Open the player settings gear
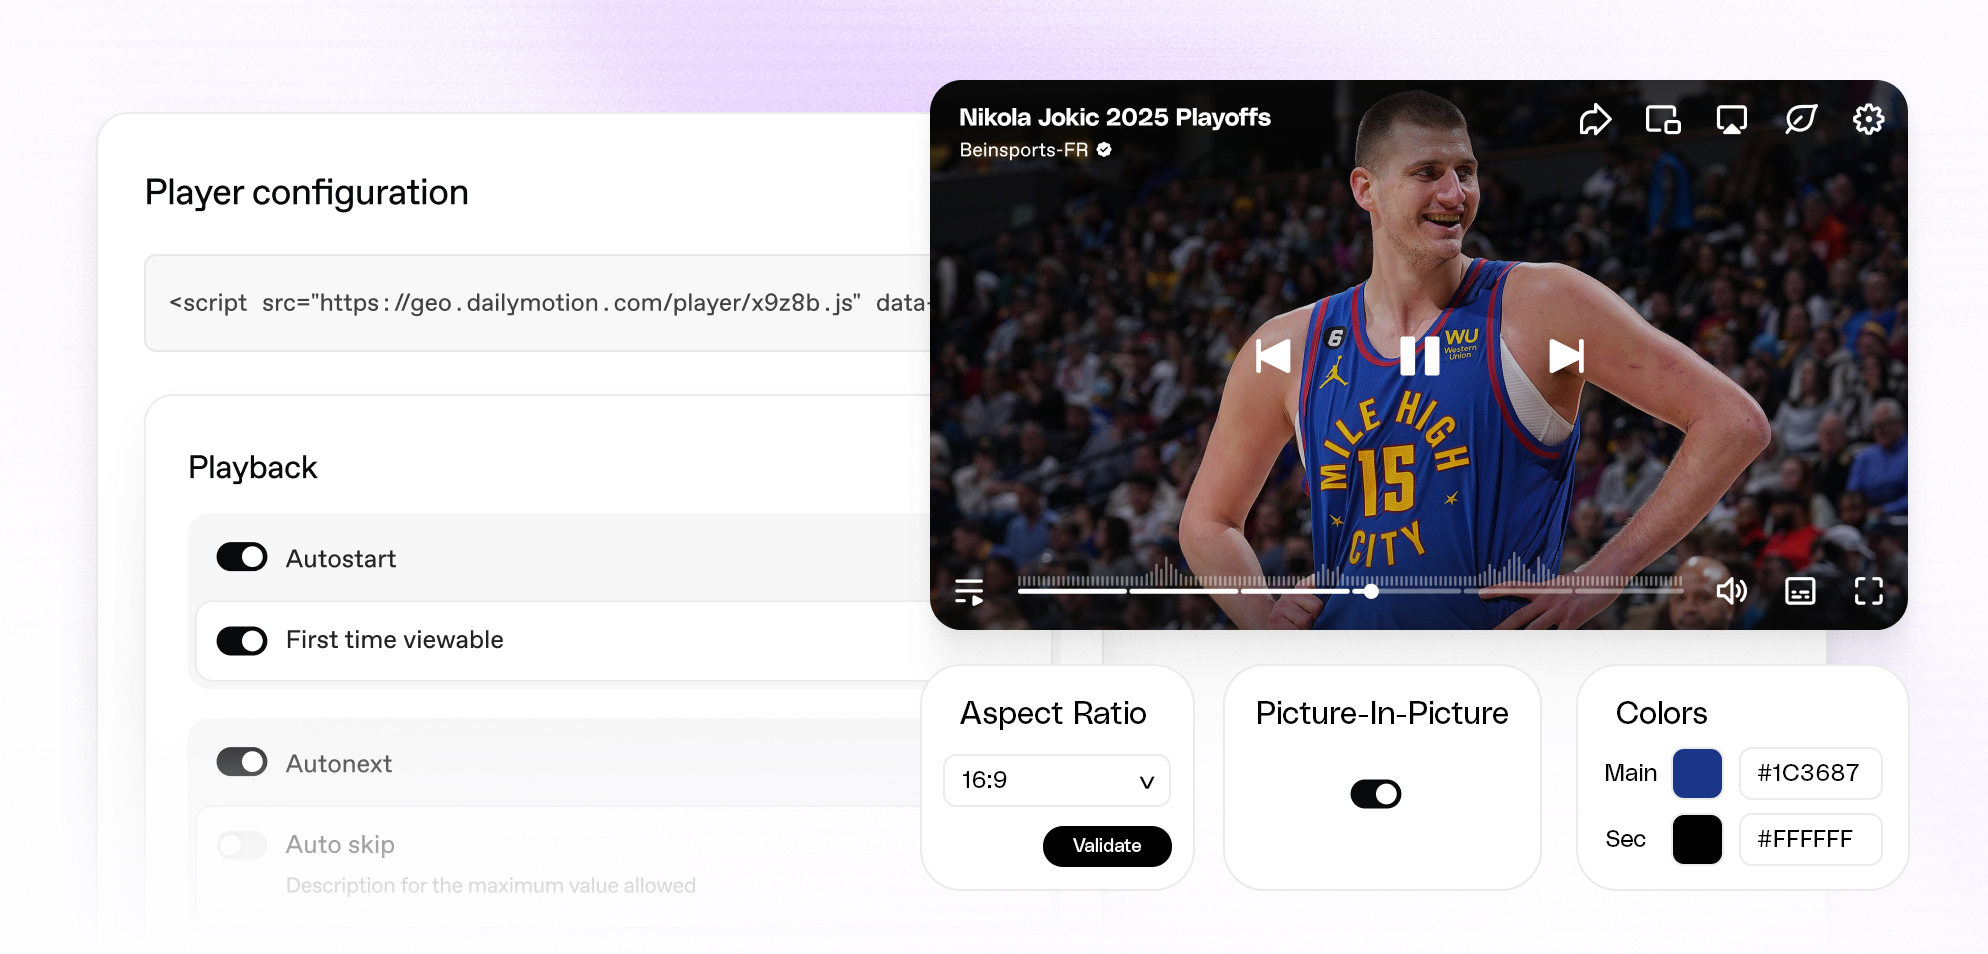Image resolution: width=1988 pixels, height=954 pixels. pos(1868,120)
